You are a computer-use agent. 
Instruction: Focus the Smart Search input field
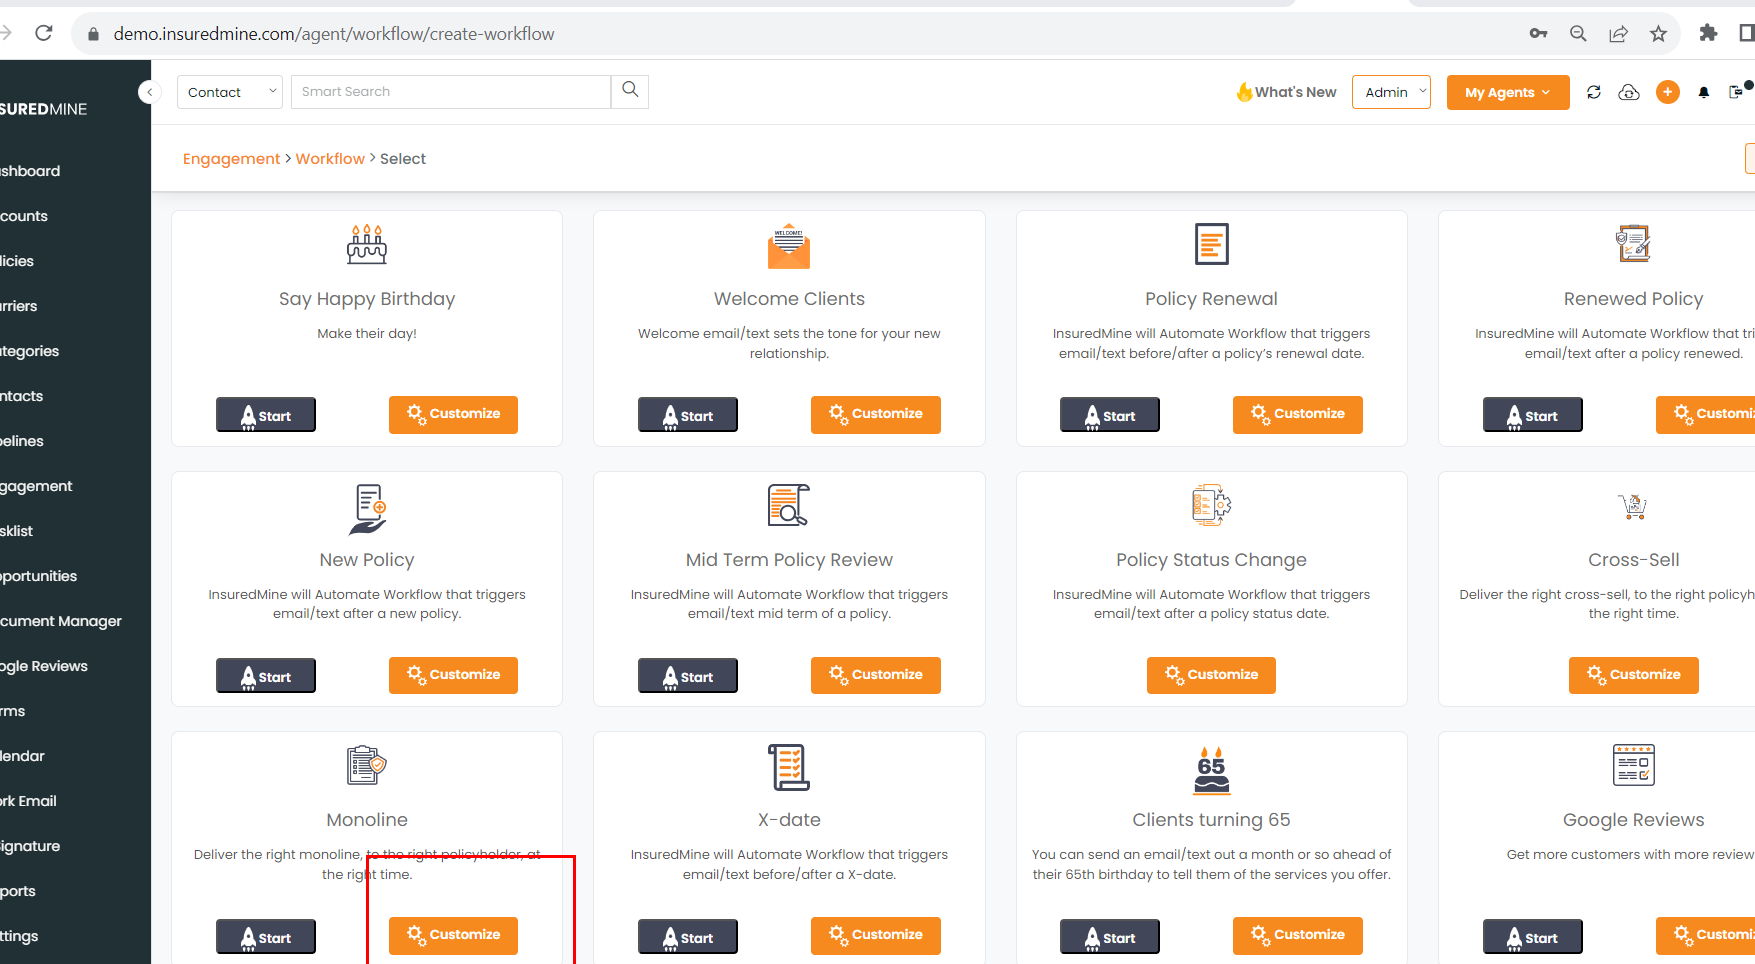pos(451,92)
